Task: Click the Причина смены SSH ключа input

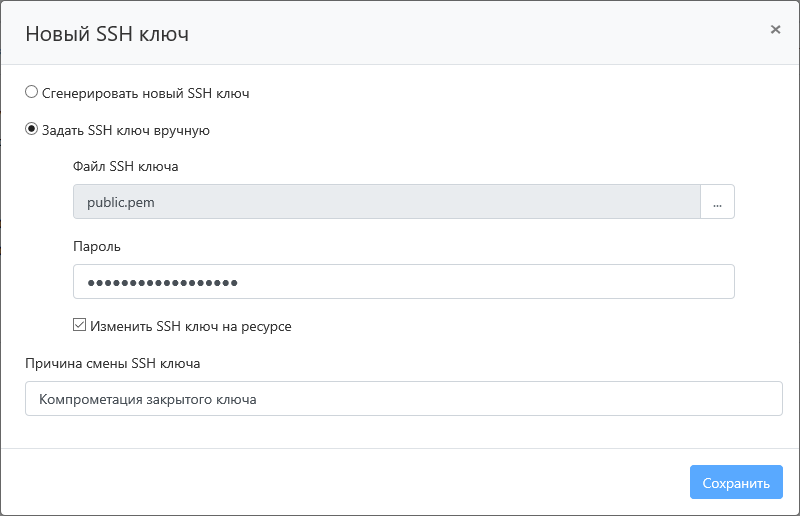Action: (x=403, y=398)
